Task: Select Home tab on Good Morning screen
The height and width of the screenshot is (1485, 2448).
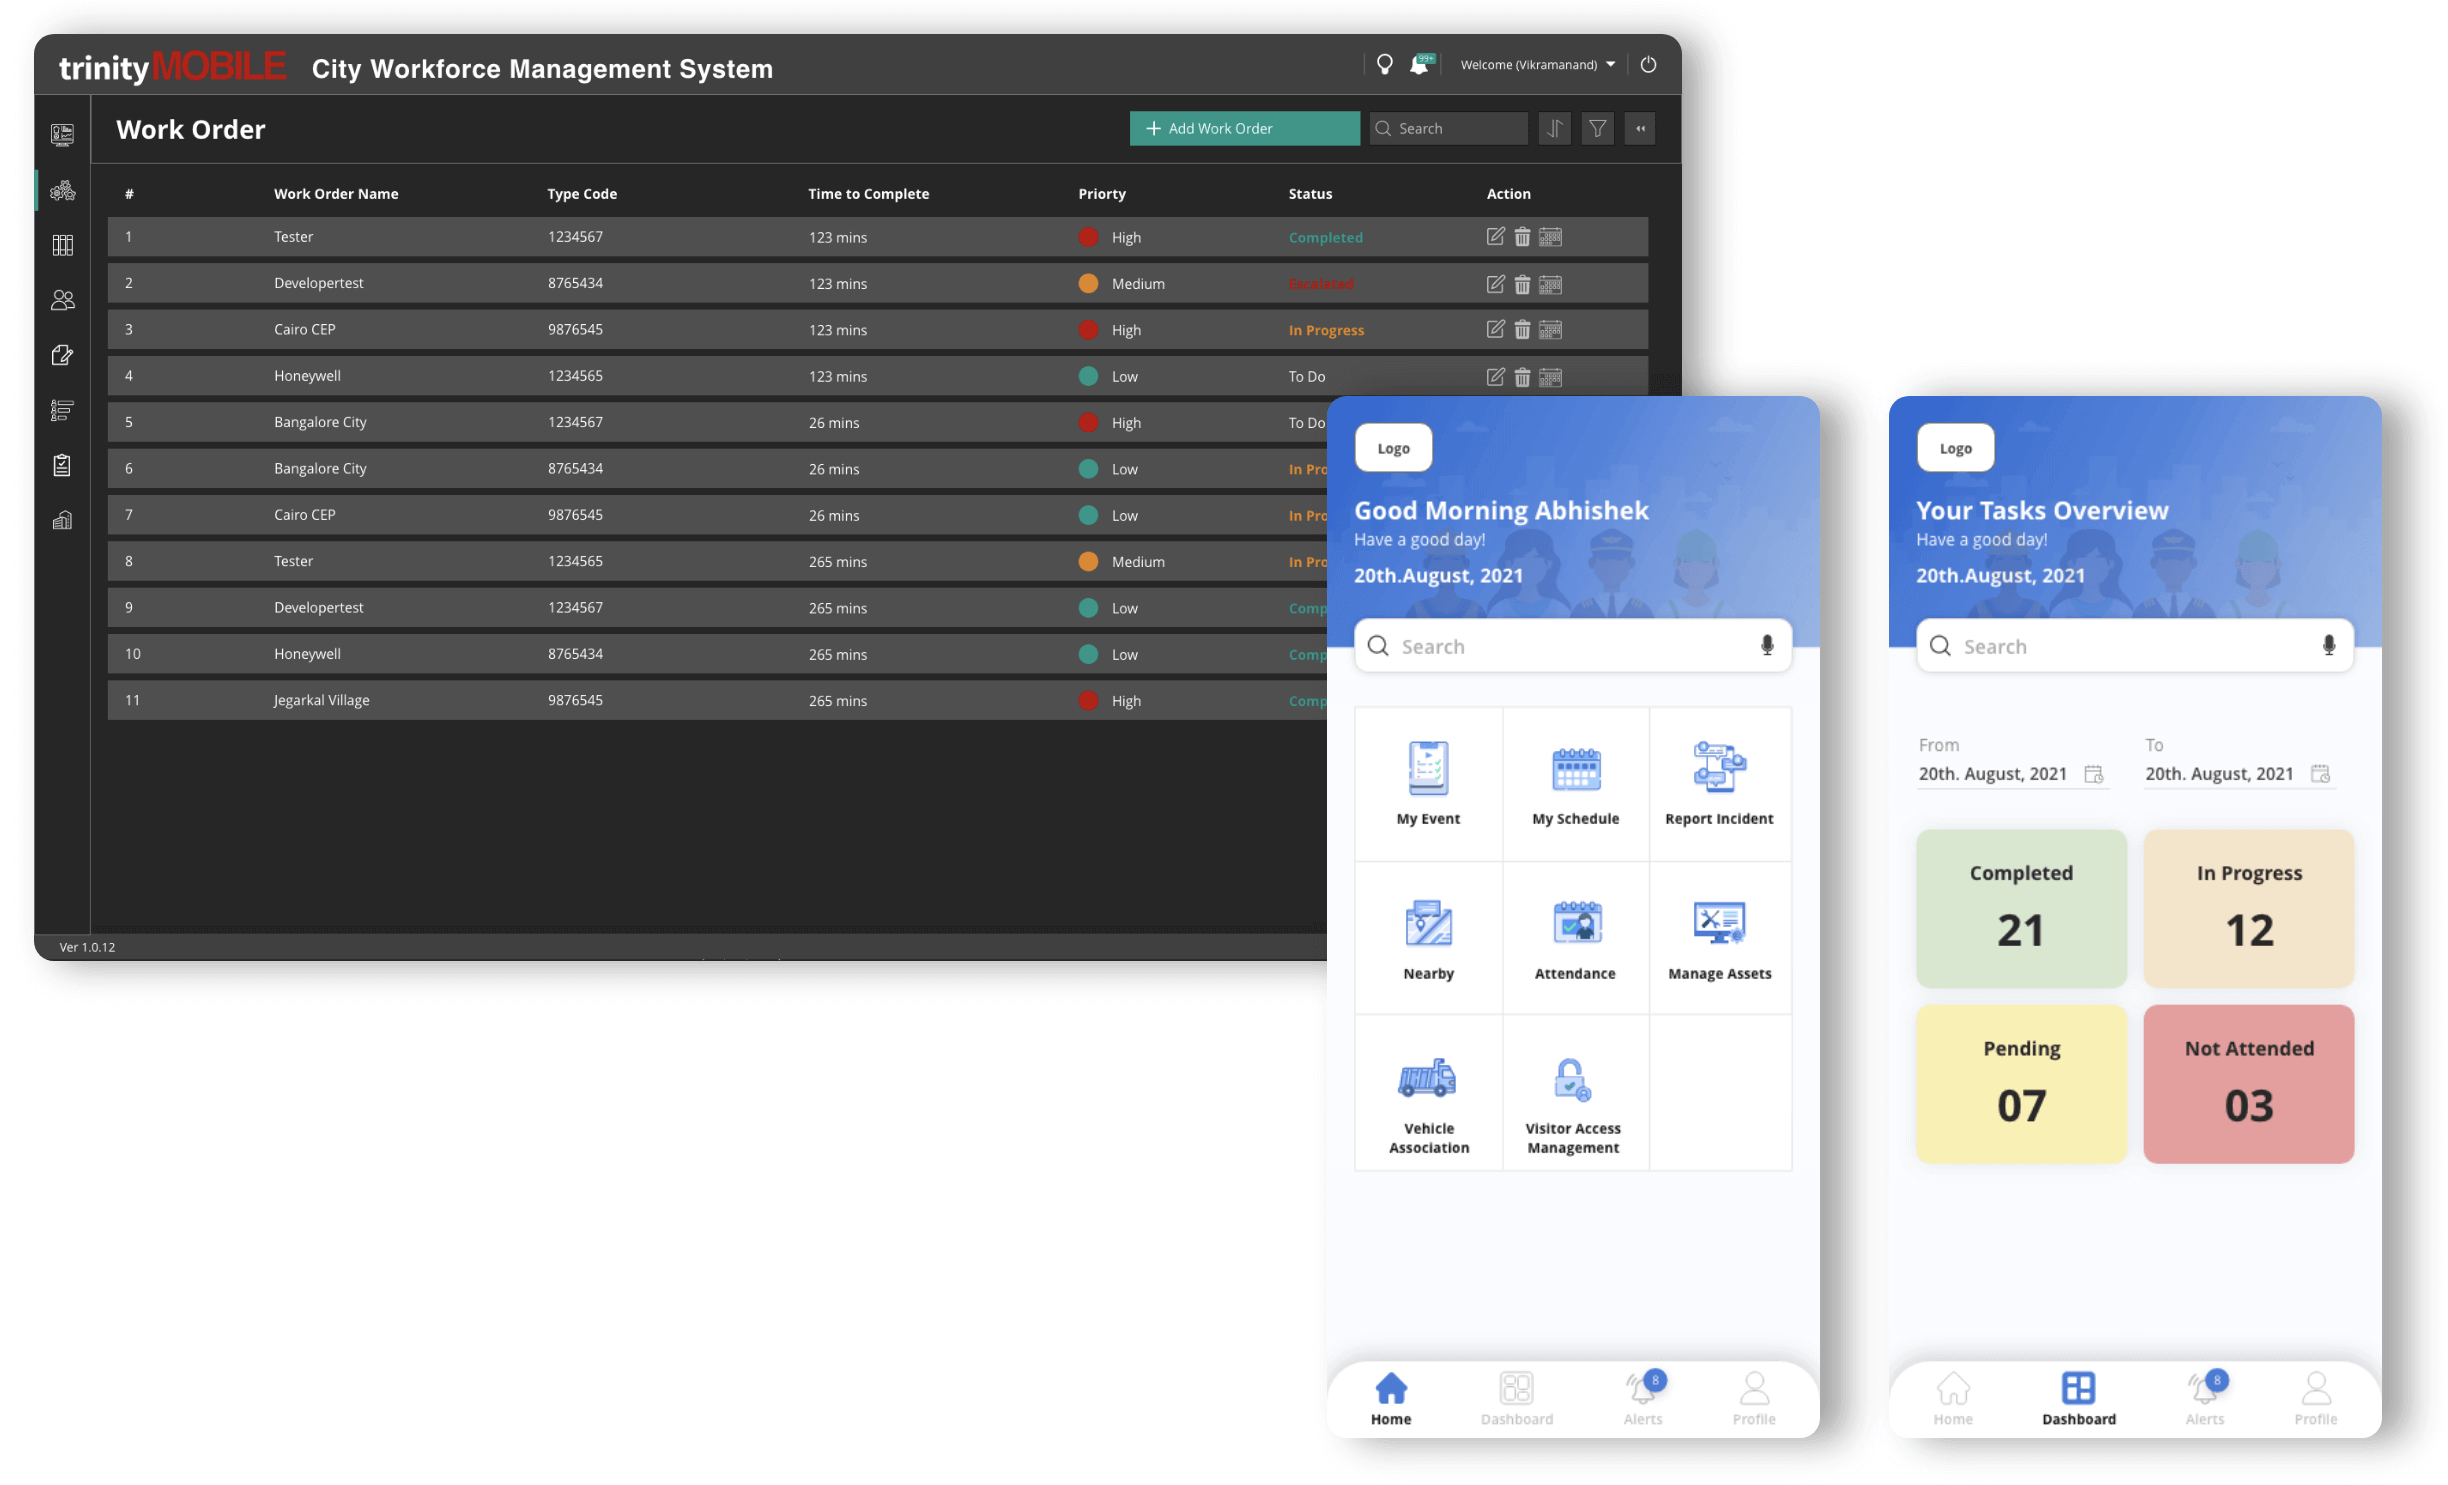Action: click(1391, 1398)
